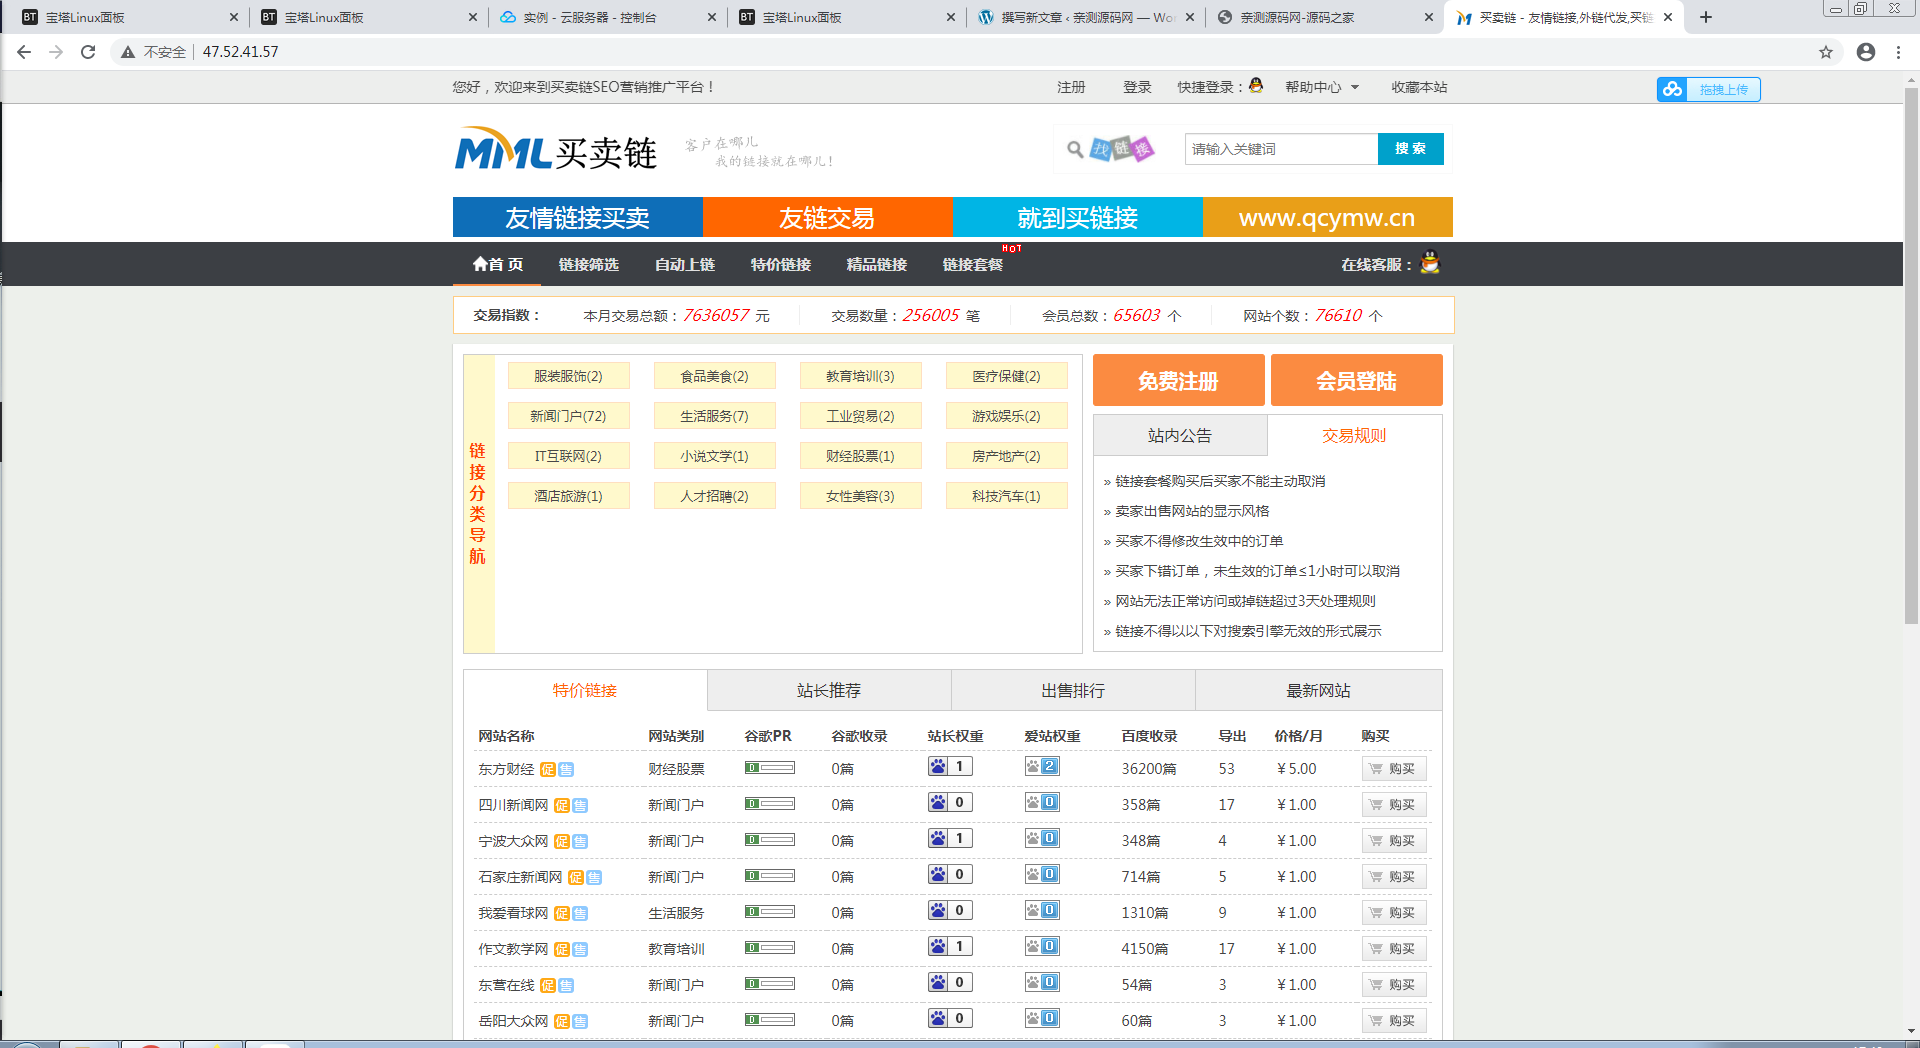Click the 售 badge next to 宁波大众网
The height and width of the screenshot is (1048, 1920).
[x=580, y=841]
